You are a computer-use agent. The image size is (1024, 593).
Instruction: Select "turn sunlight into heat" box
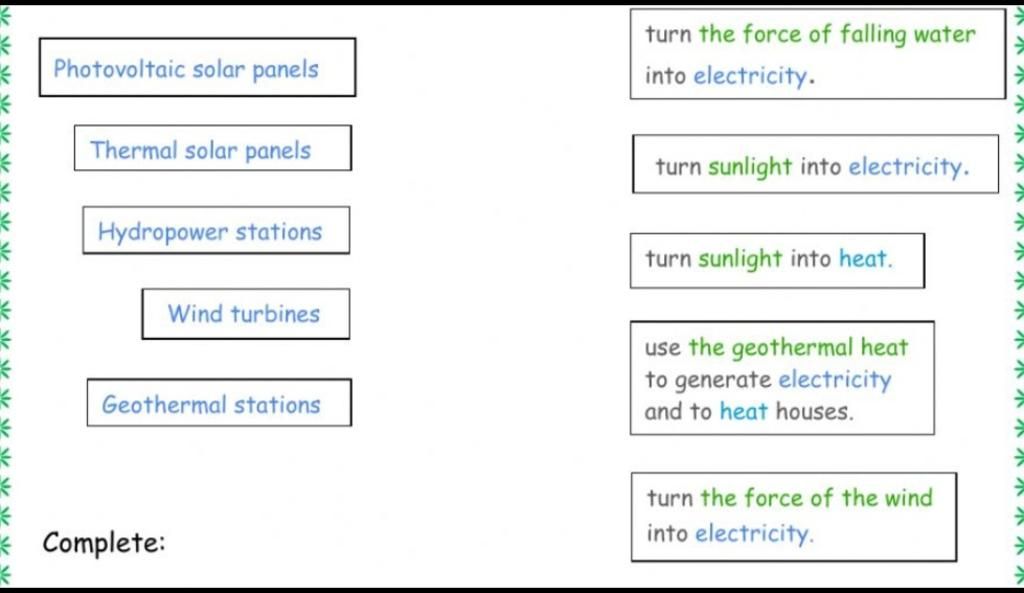(x=777, y=261)
